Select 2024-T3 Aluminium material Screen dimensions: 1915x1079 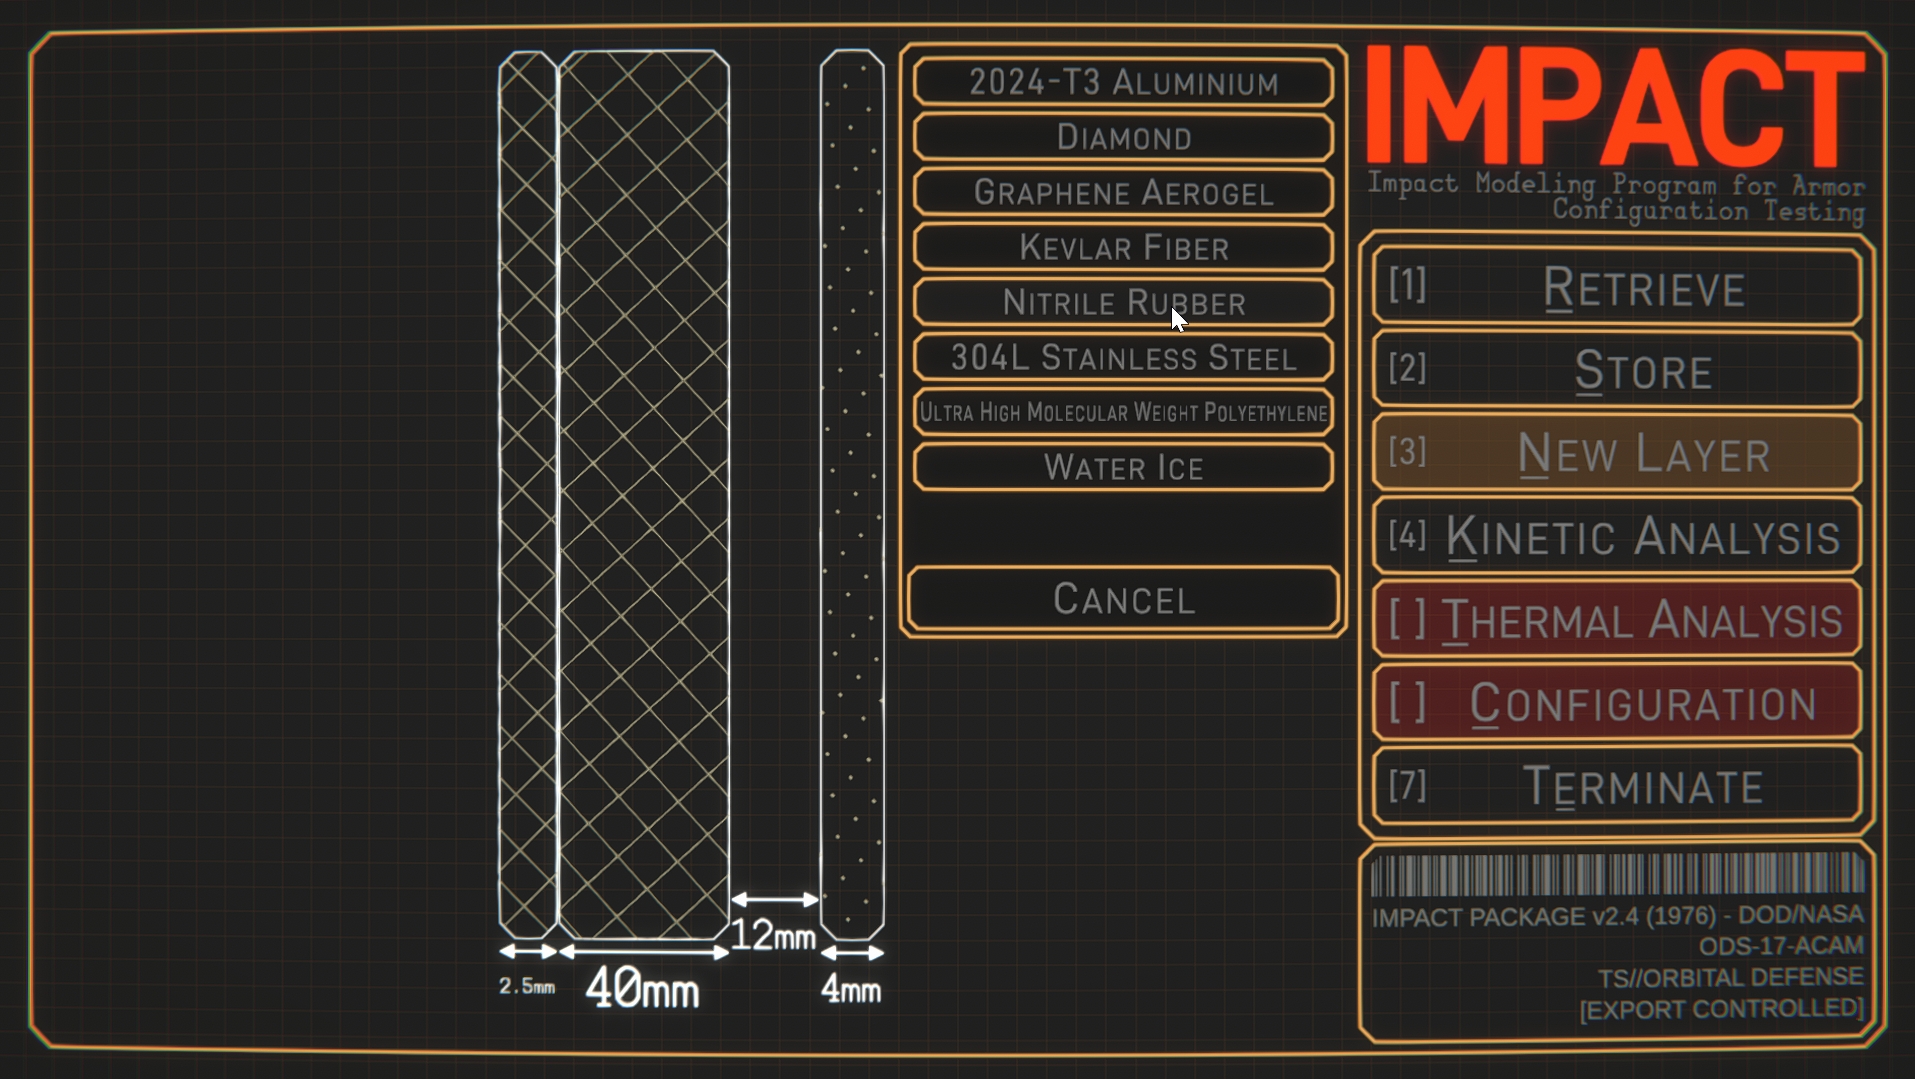1123,82
